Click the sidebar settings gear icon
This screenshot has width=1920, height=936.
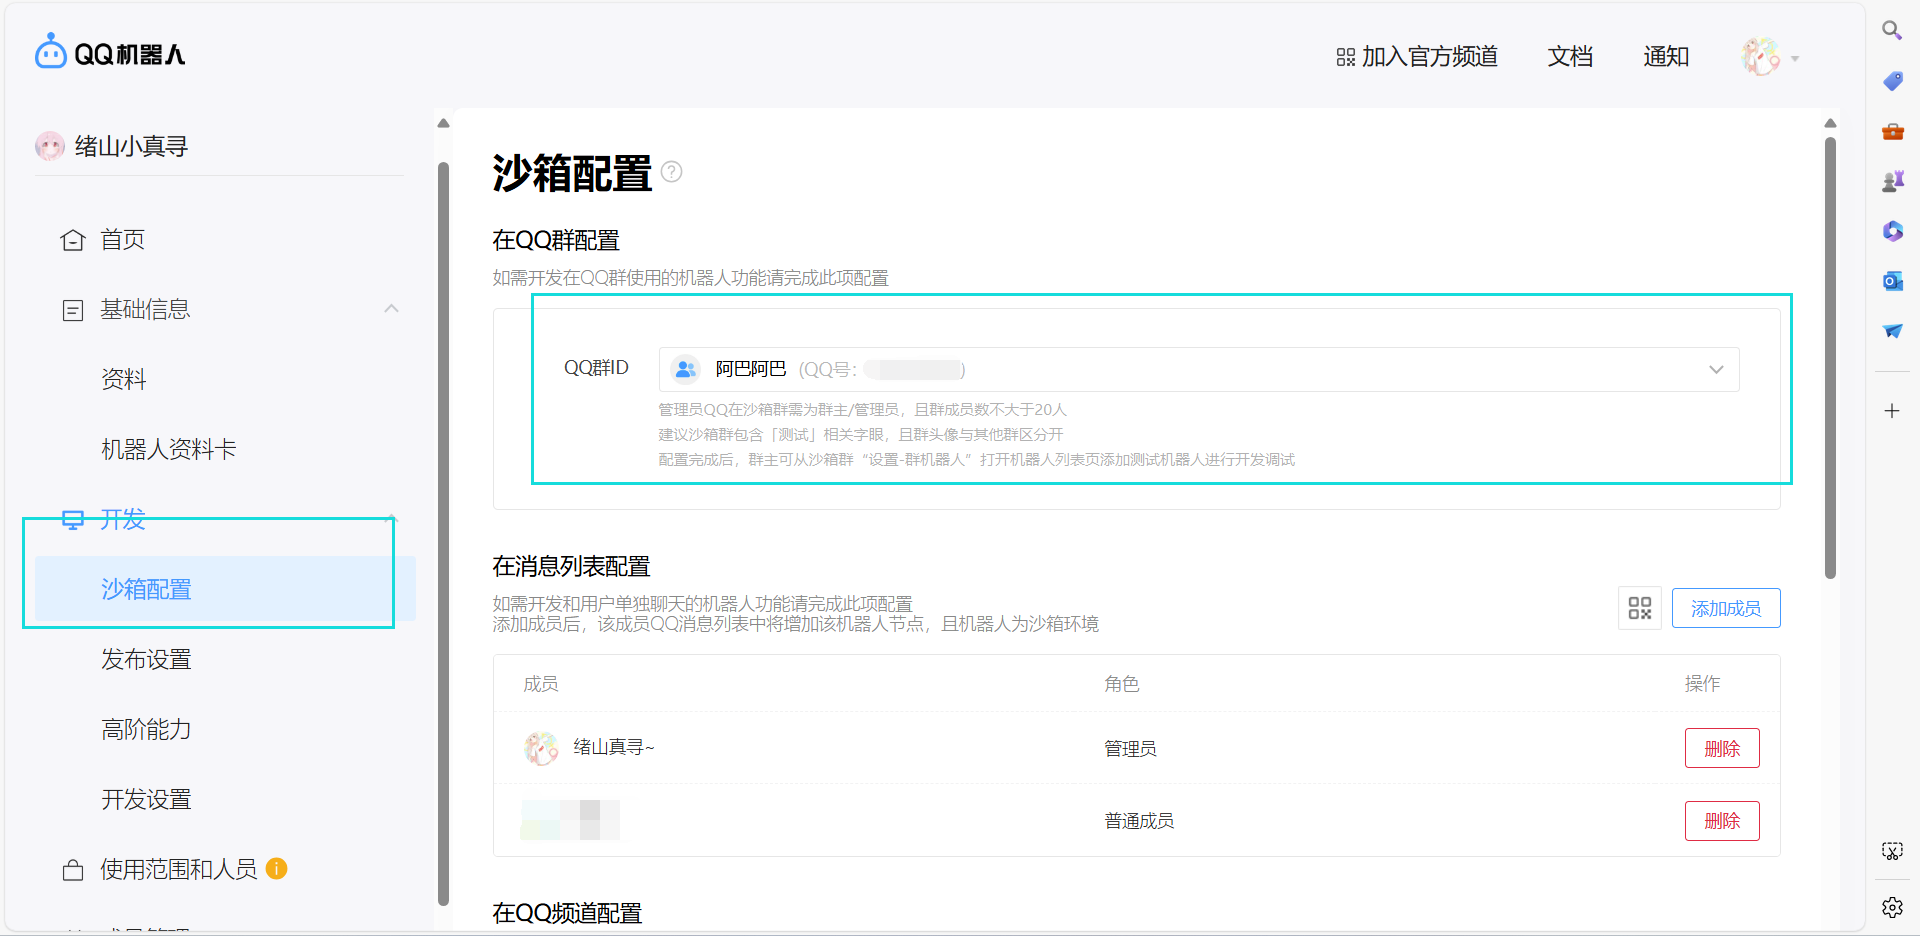[1892, 907]
